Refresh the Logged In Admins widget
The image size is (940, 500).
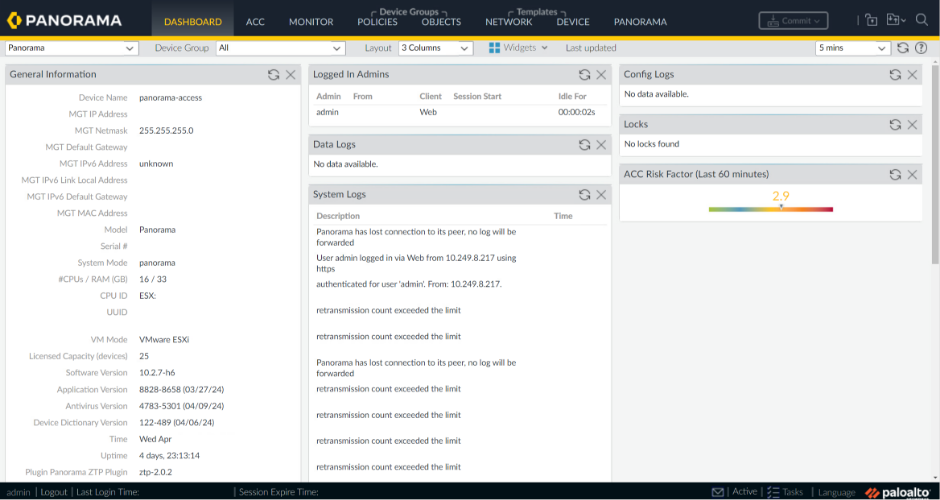tap(585, 74)
